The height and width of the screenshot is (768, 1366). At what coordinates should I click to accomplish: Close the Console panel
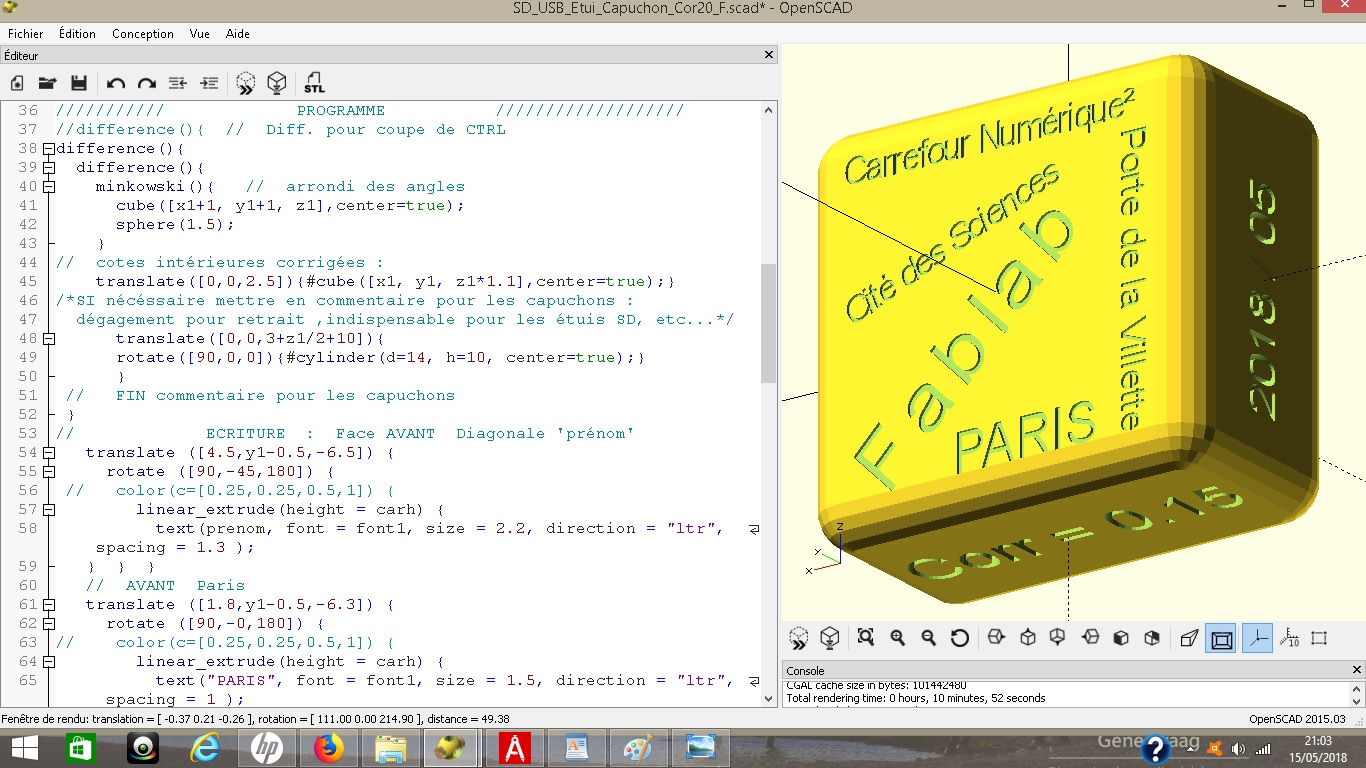pyautogui.click(x=1357, y=670)
